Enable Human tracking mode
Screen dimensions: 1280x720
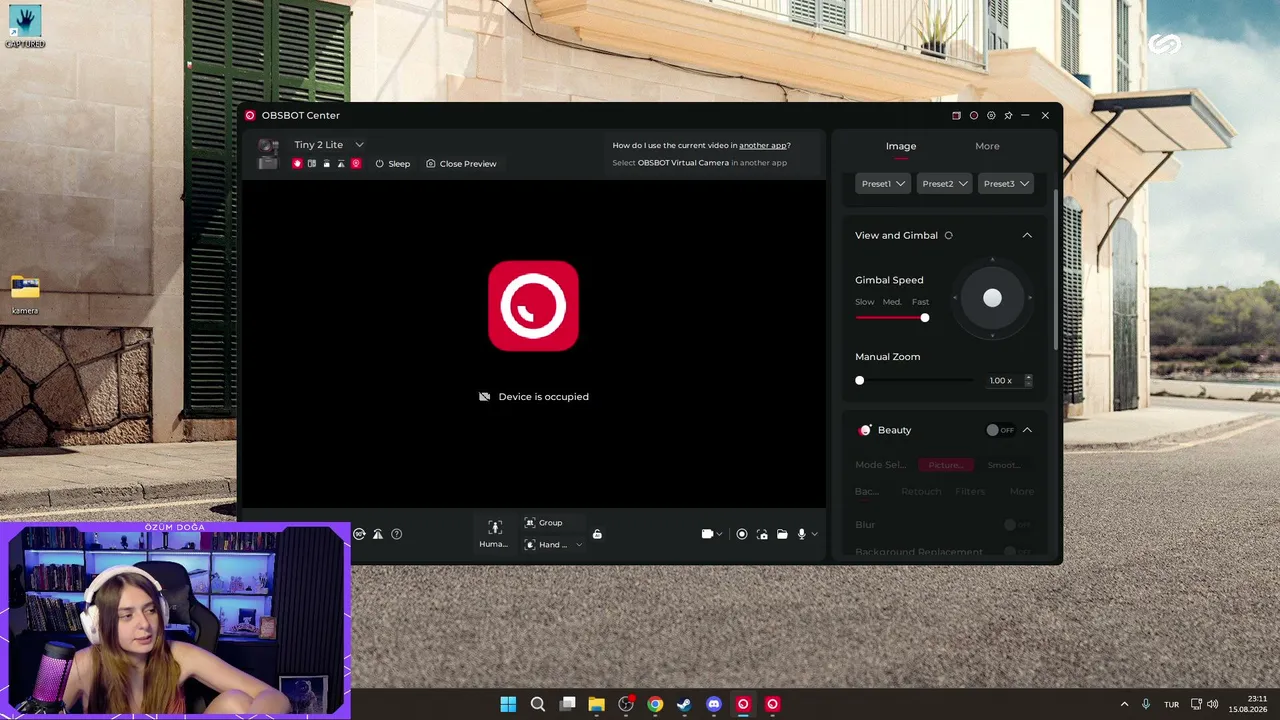[494, 534]
